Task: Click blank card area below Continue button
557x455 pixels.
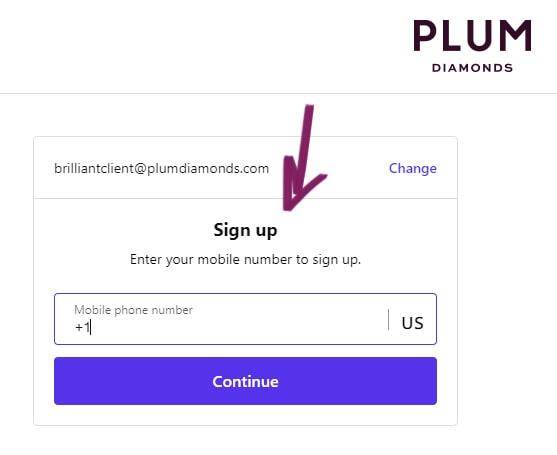Action: (x=245, y=415)
